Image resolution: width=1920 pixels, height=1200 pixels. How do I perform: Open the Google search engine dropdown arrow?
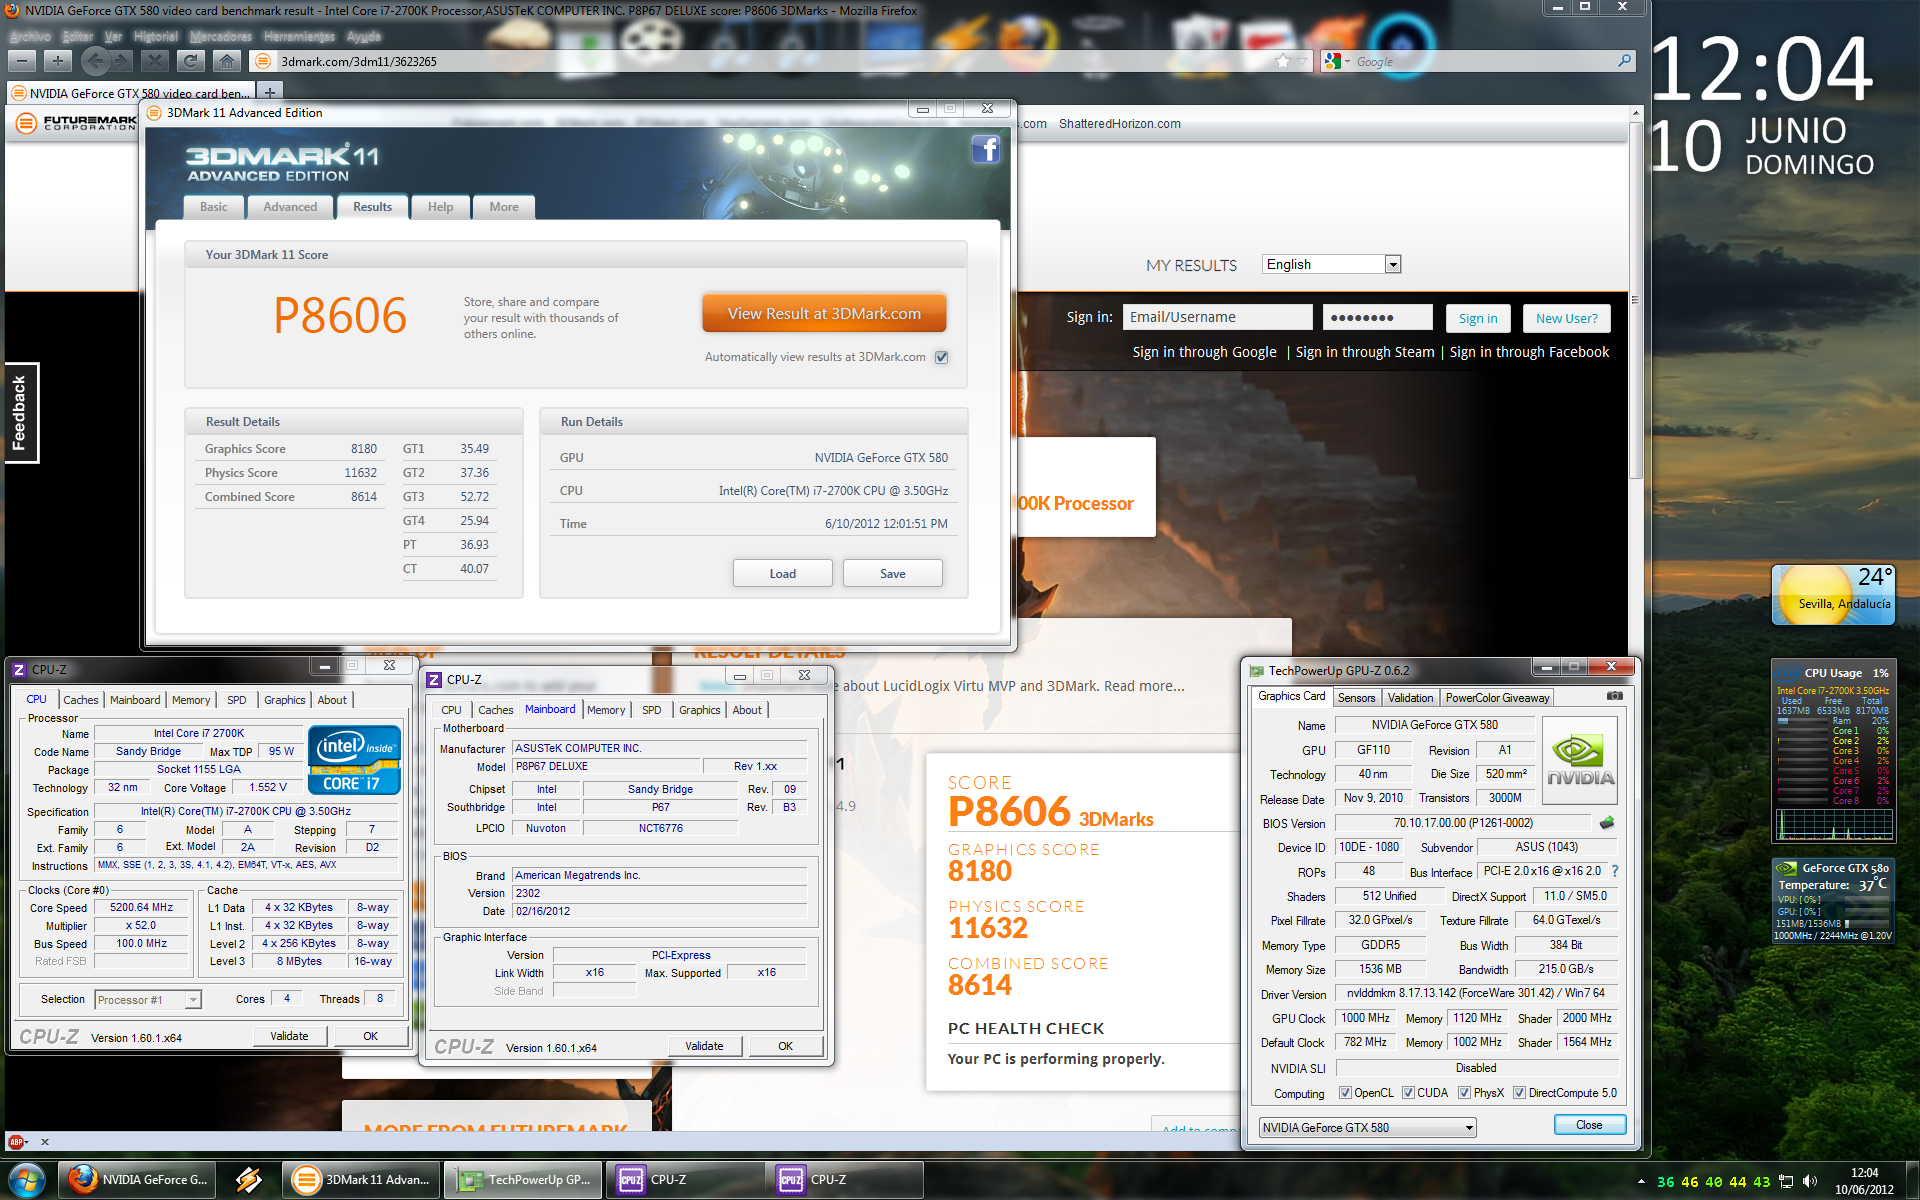pos(1347,62)
